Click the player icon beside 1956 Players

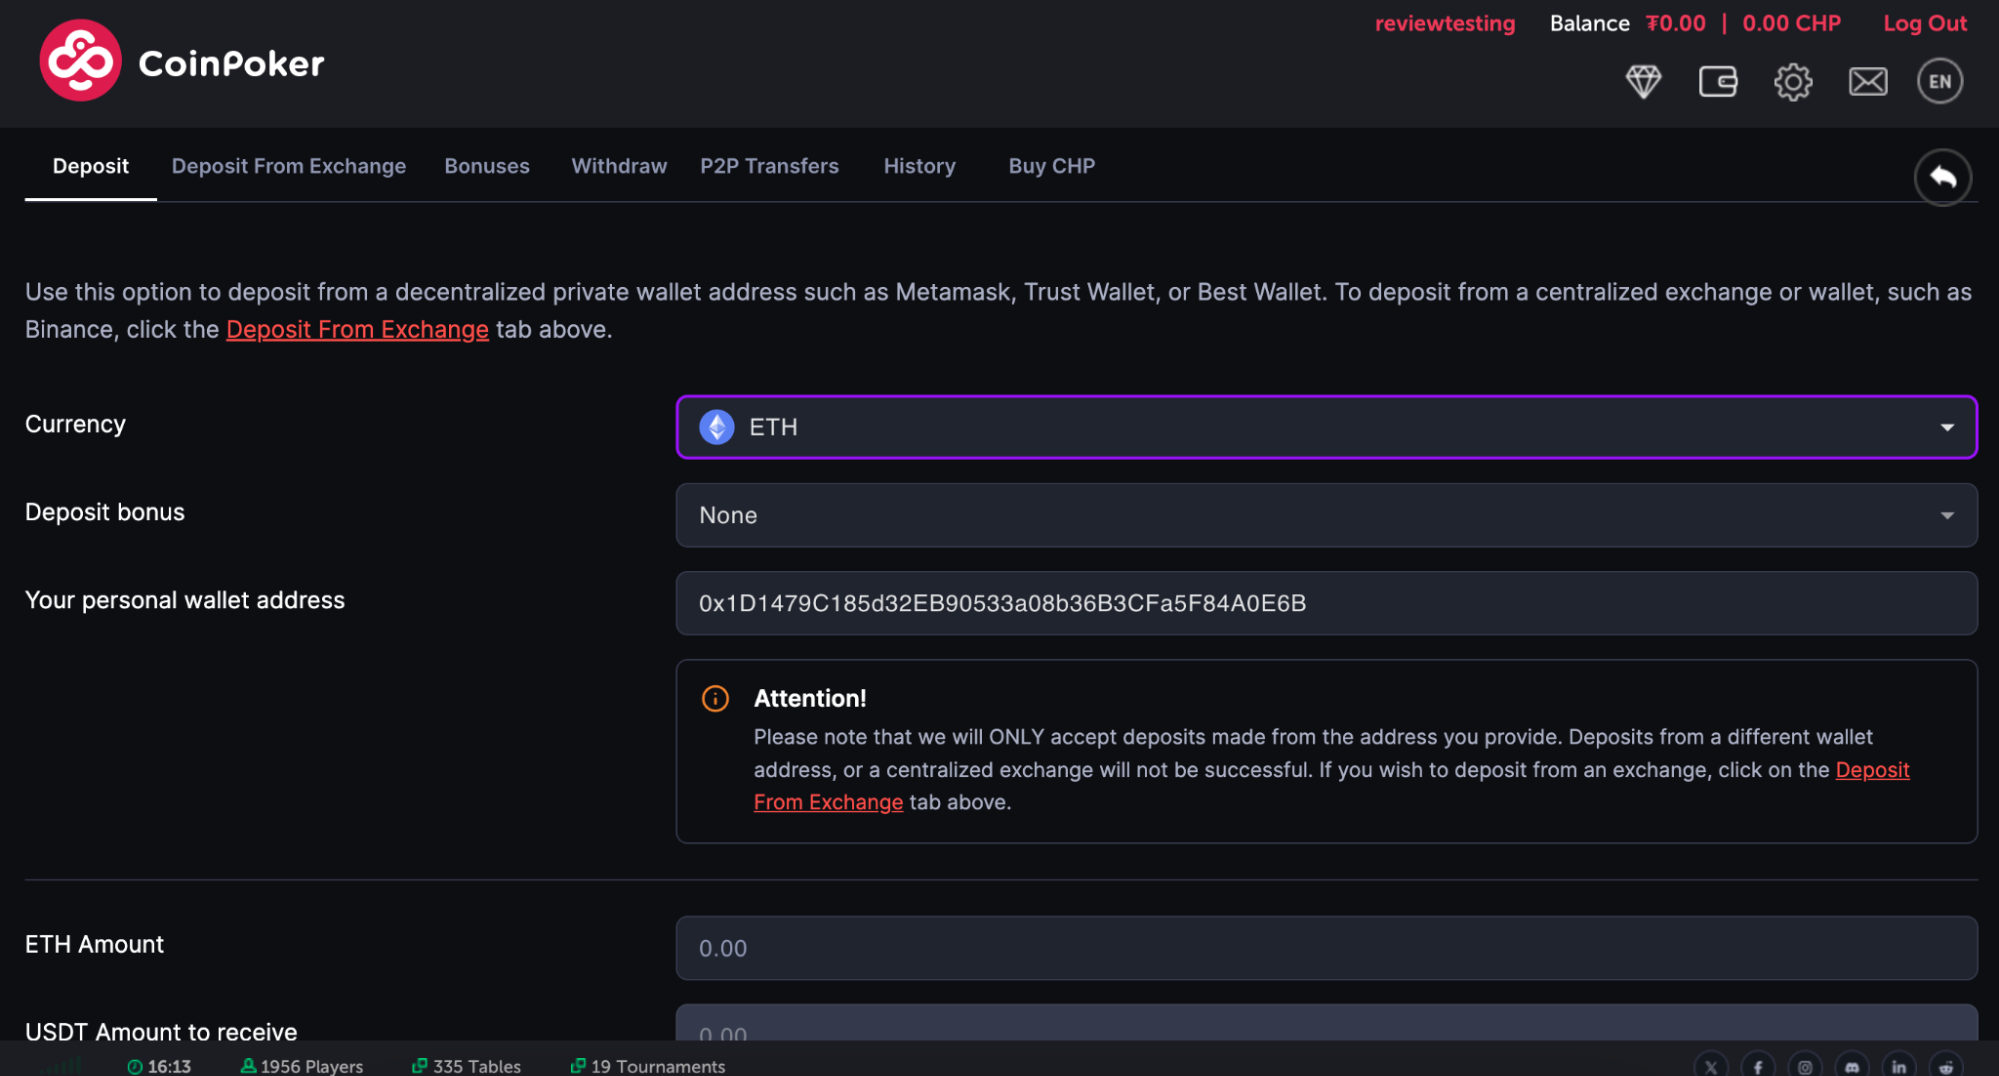[x=248, y=1066]
